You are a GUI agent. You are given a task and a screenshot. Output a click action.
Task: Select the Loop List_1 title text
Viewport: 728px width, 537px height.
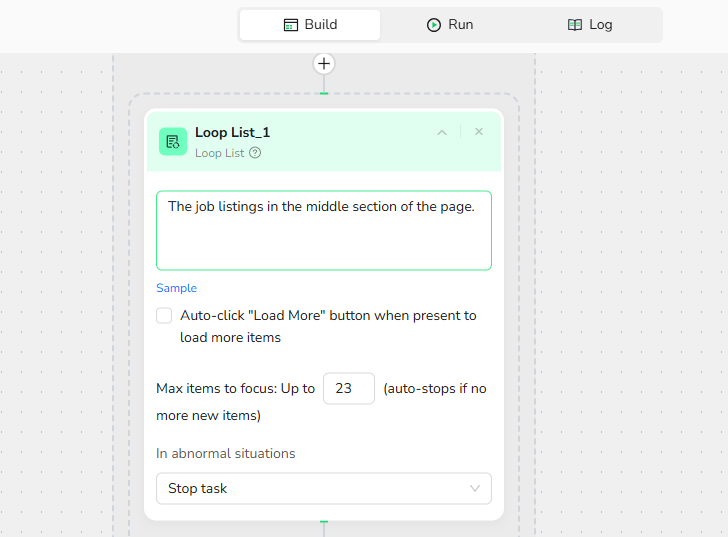point(232,132)
